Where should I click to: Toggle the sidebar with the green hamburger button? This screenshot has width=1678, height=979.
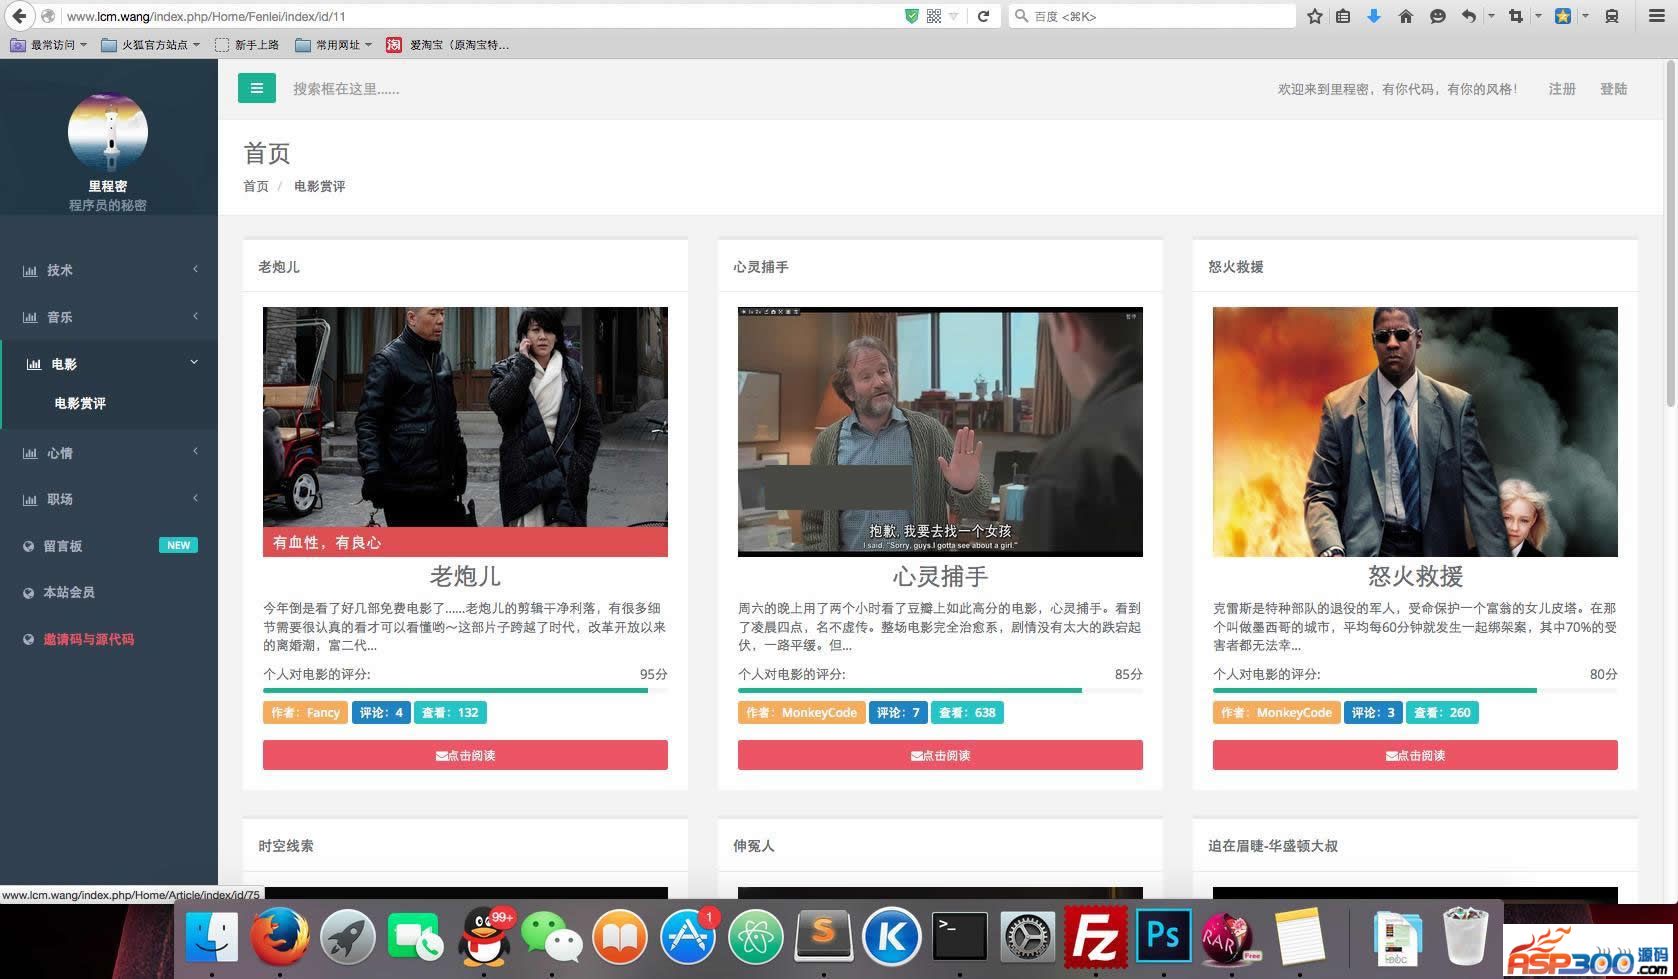click(257, 88)
